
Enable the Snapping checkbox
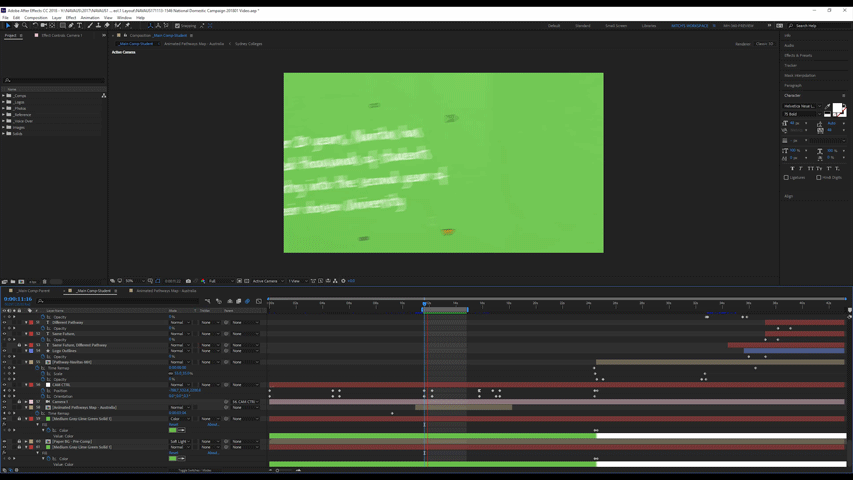click(x=177, y=26)
